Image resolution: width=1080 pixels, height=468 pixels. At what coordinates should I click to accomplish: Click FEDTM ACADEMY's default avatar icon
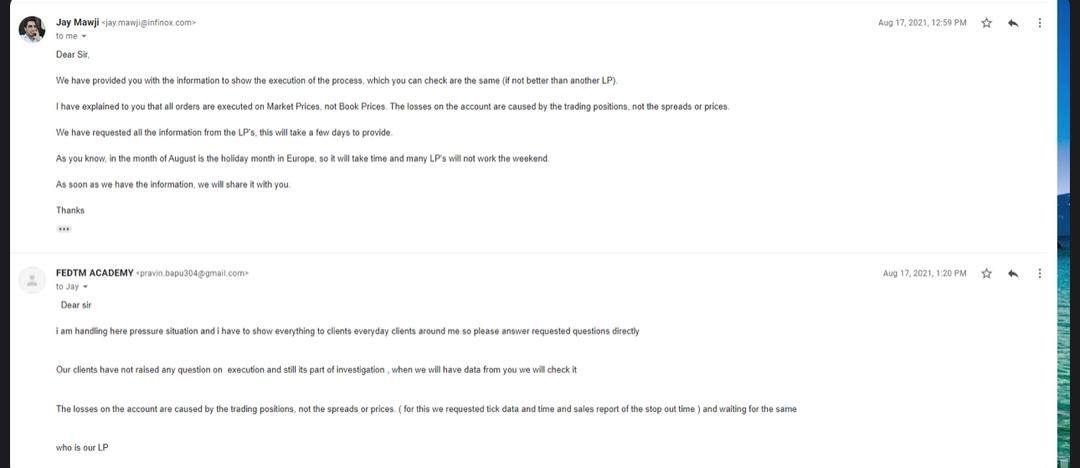tap(32, 280)
